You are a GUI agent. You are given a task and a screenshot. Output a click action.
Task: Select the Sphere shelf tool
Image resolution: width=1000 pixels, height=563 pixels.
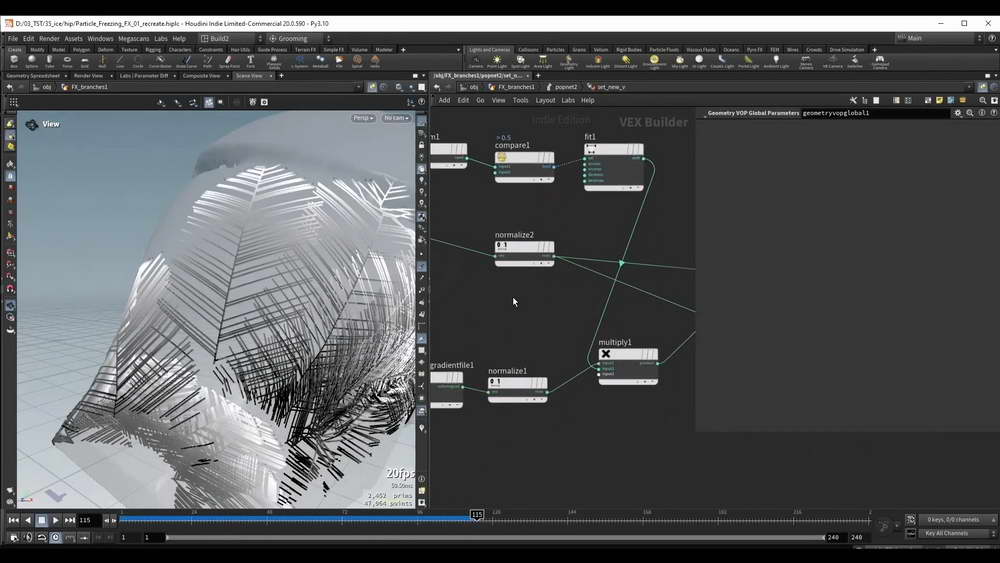click(31, 61)
